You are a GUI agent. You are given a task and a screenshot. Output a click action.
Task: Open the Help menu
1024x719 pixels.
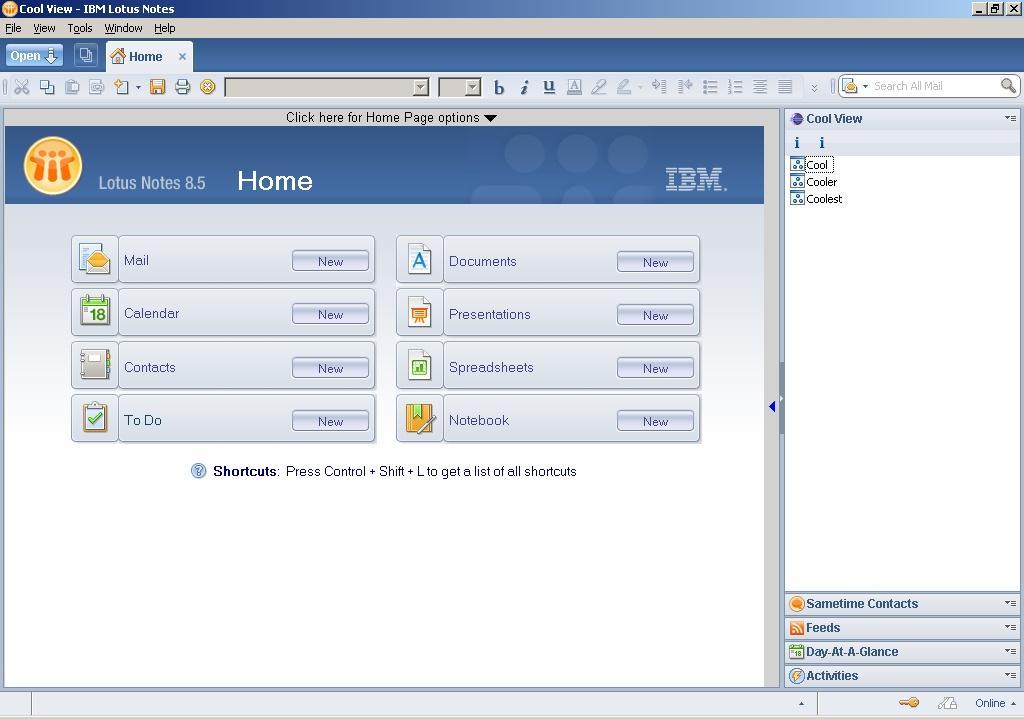[x=165, y=28]
